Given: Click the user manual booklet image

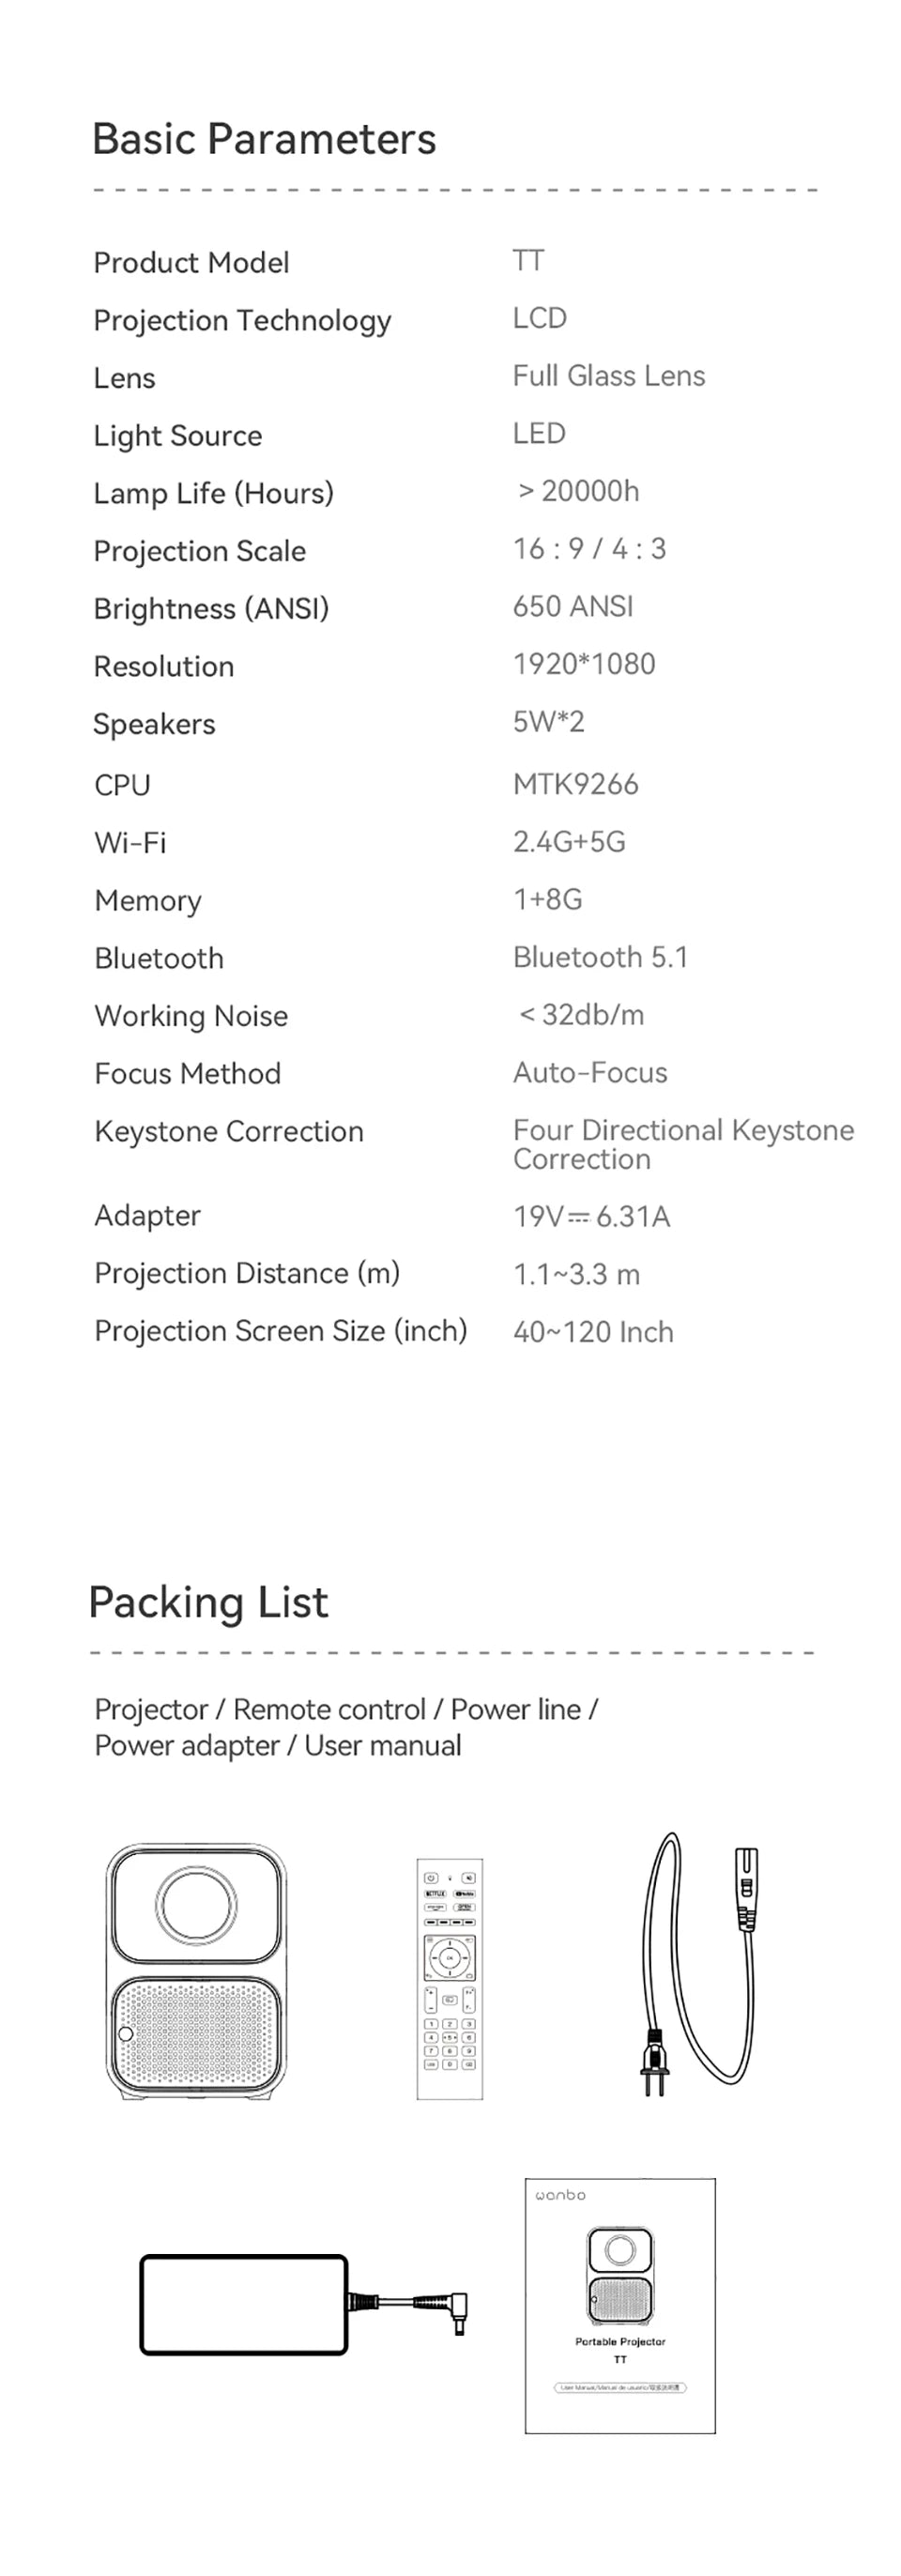Looking at the screenshot, I should pyautogui.click(x=620, y=2305).
